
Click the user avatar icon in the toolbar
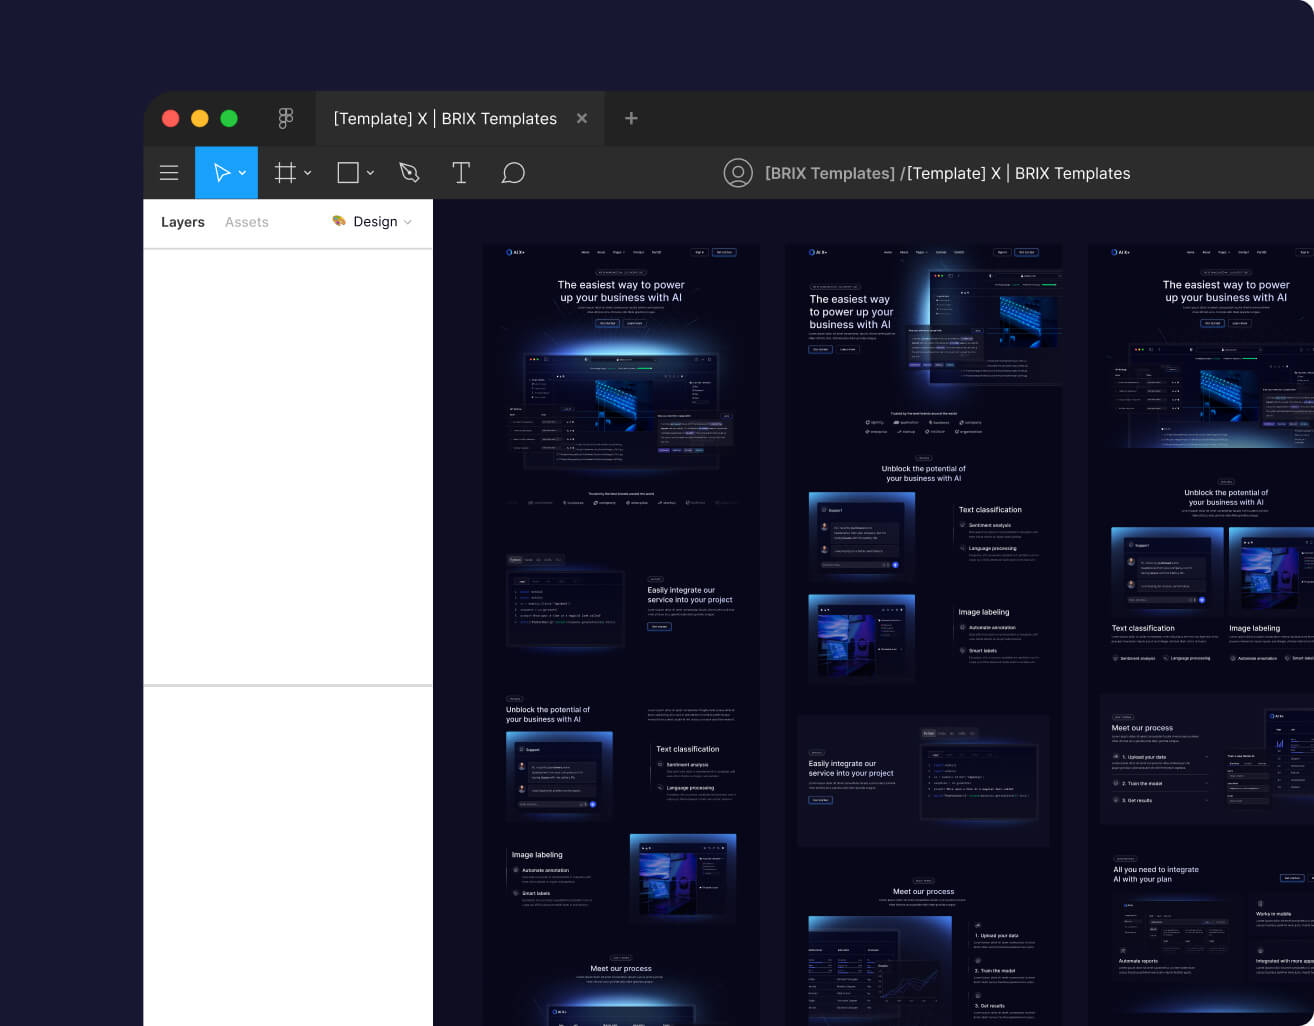[x=738, y=172]
